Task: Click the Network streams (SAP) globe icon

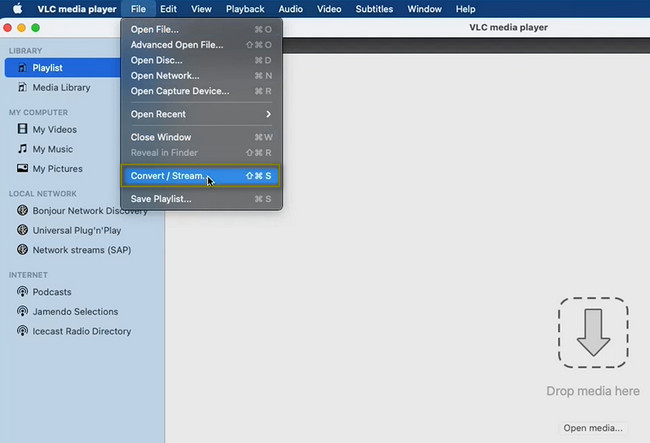Action: click(x=22, y=250)
